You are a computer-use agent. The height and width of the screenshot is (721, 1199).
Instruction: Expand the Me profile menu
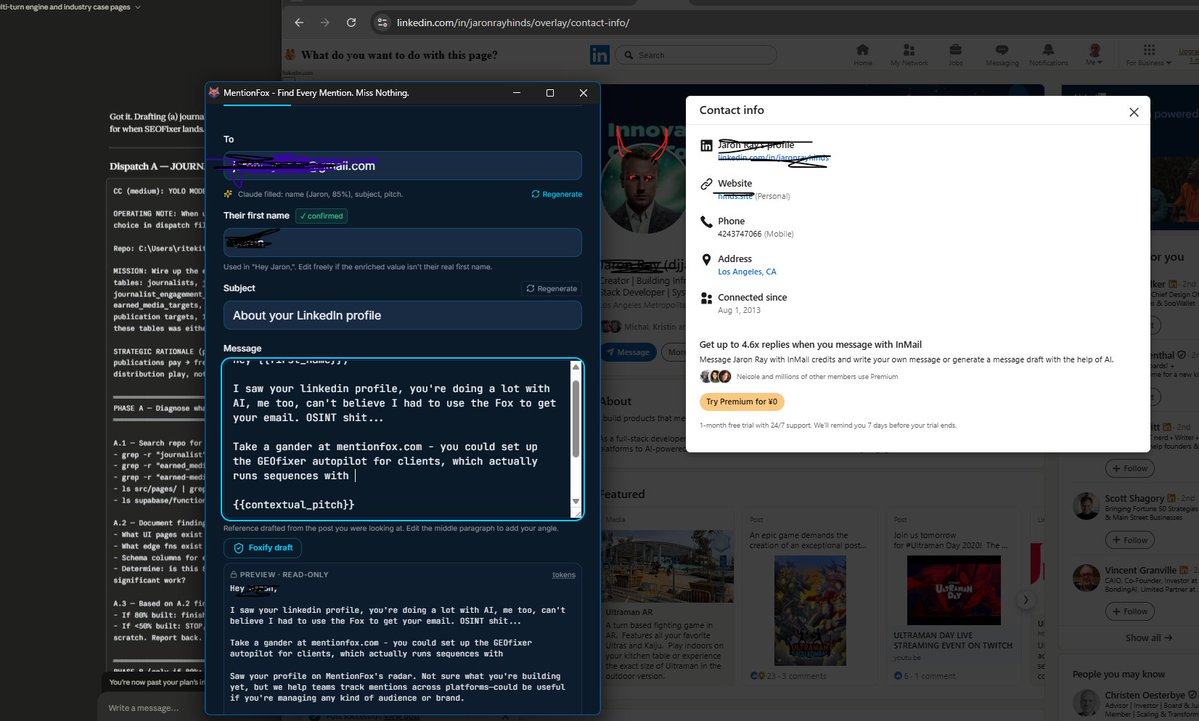(x=1094, y=54)
